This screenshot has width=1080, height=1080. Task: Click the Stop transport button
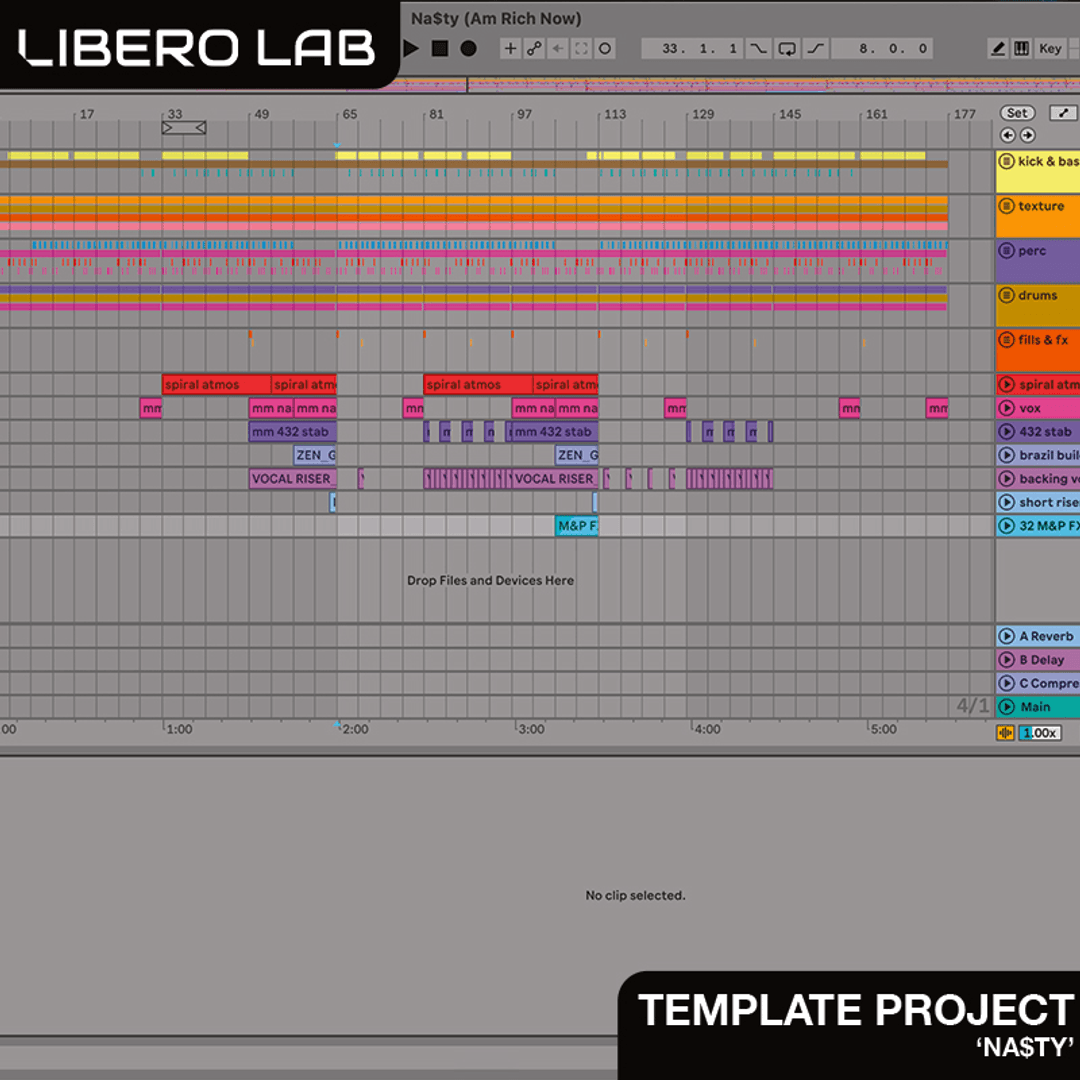[440, 48]
